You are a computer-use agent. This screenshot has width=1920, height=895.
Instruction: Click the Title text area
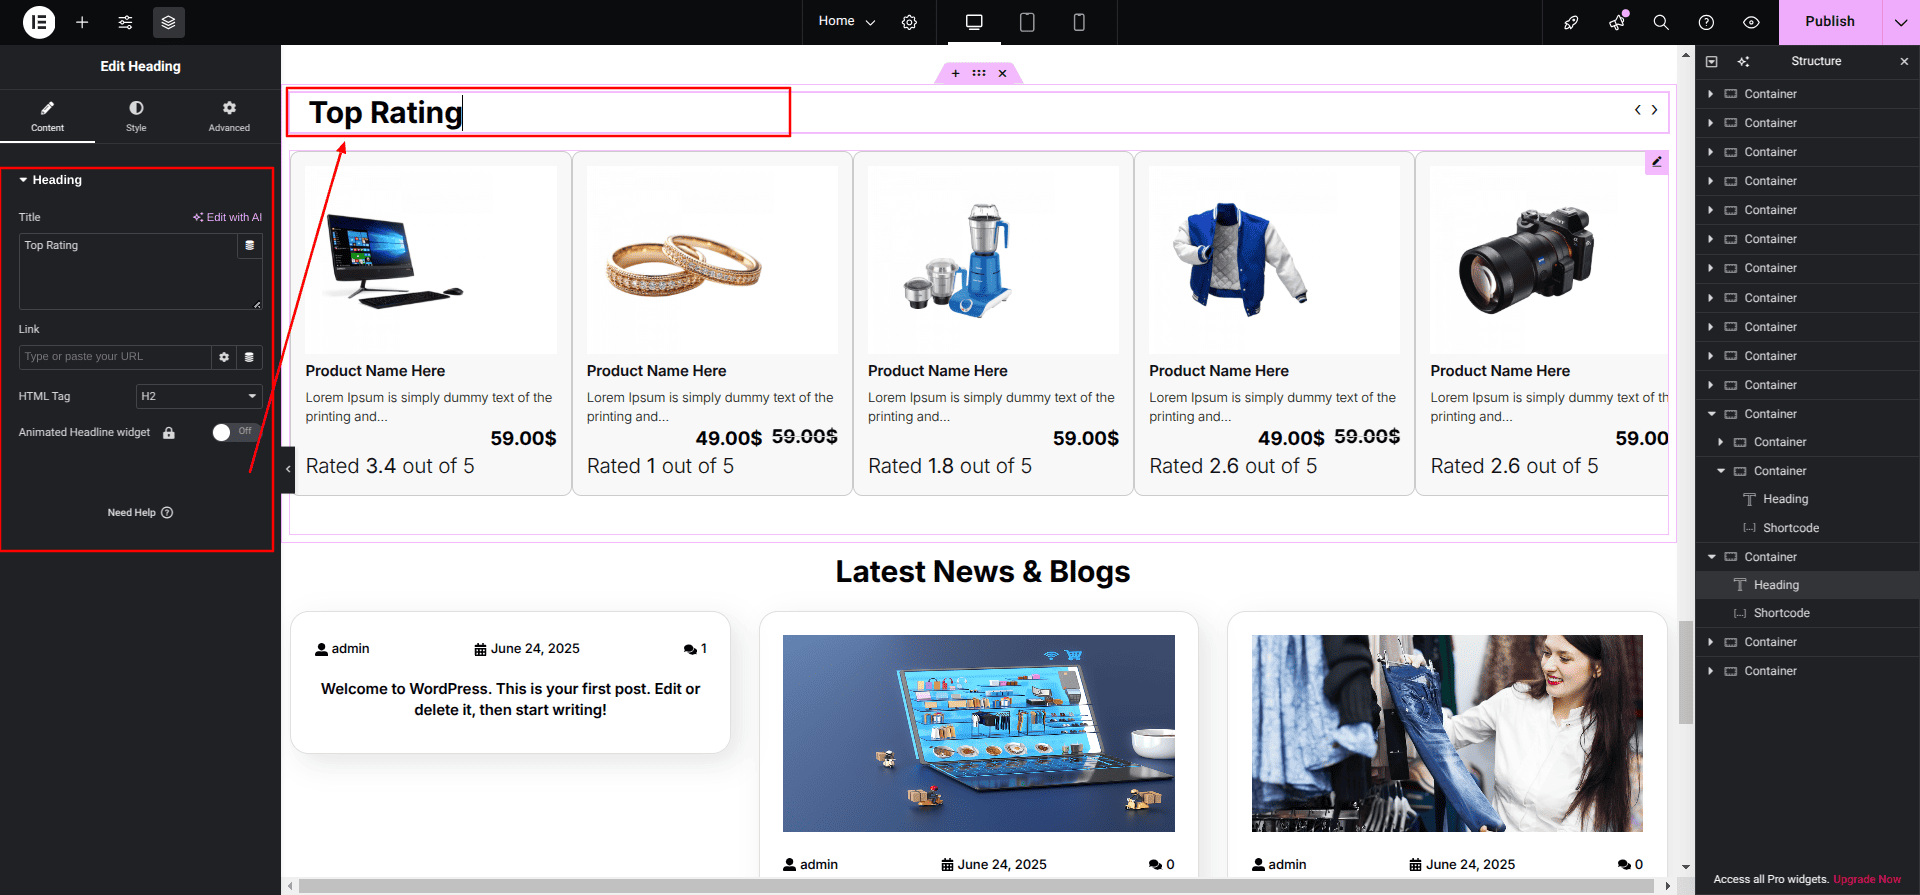click(x=128, y=271)
